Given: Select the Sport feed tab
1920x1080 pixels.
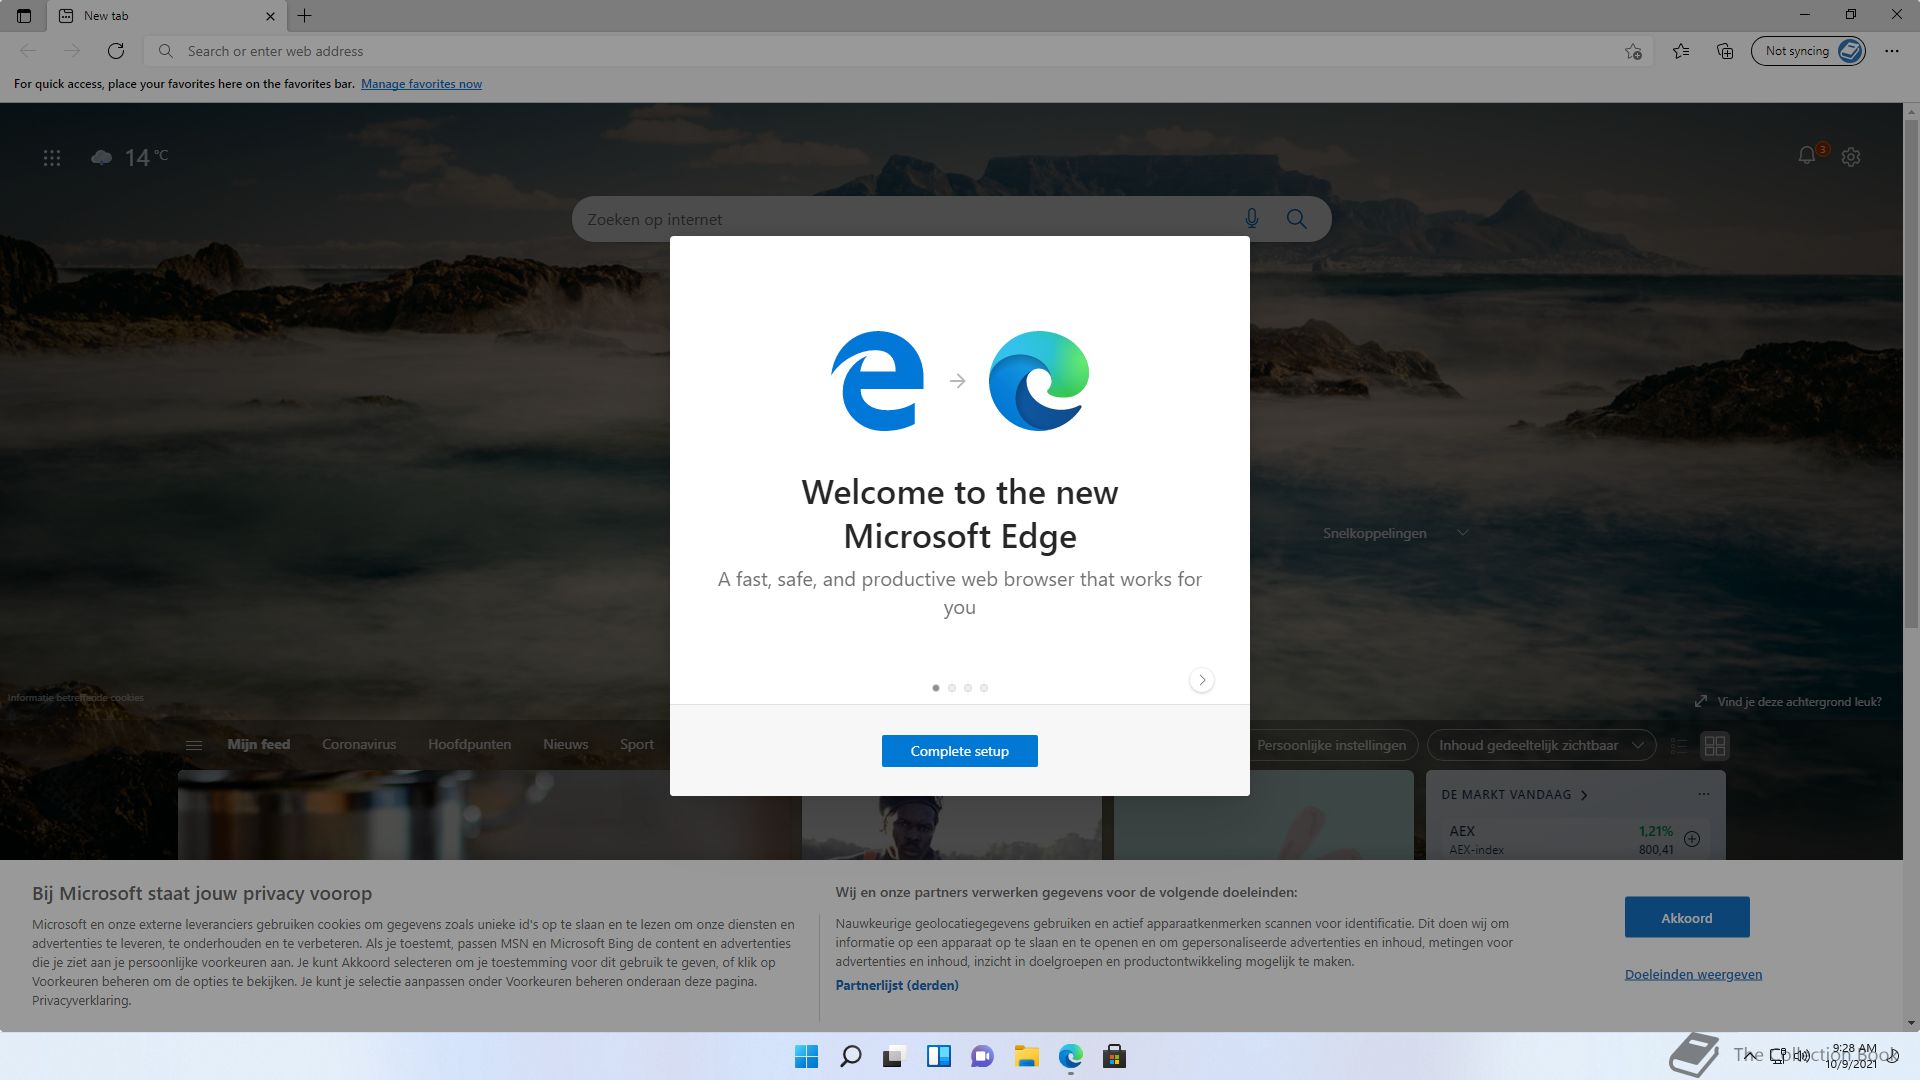Looking at the screenshot, I should [x=636, y=745].
